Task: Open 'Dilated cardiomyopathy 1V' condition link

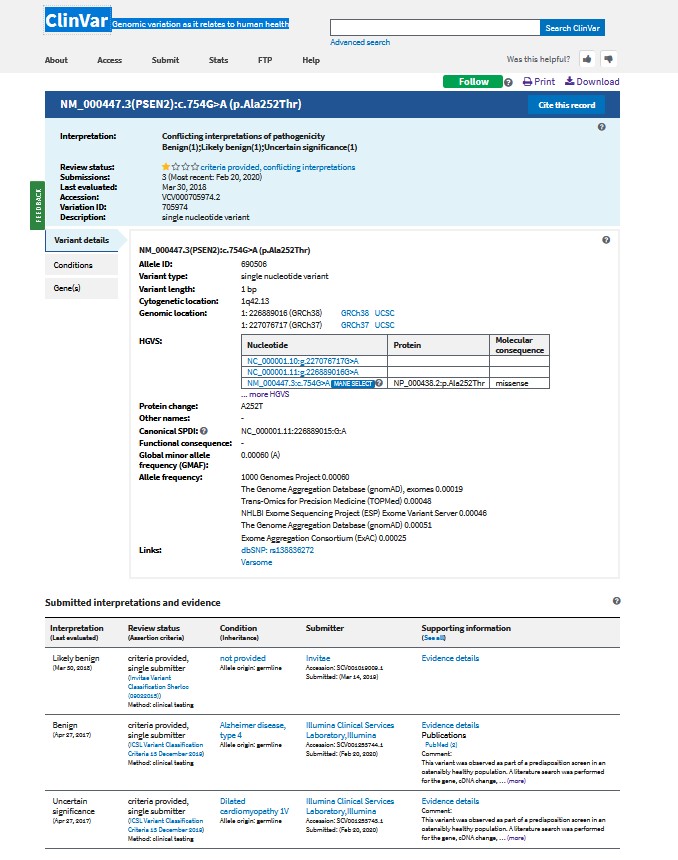Action: click(x=254, y=806)
